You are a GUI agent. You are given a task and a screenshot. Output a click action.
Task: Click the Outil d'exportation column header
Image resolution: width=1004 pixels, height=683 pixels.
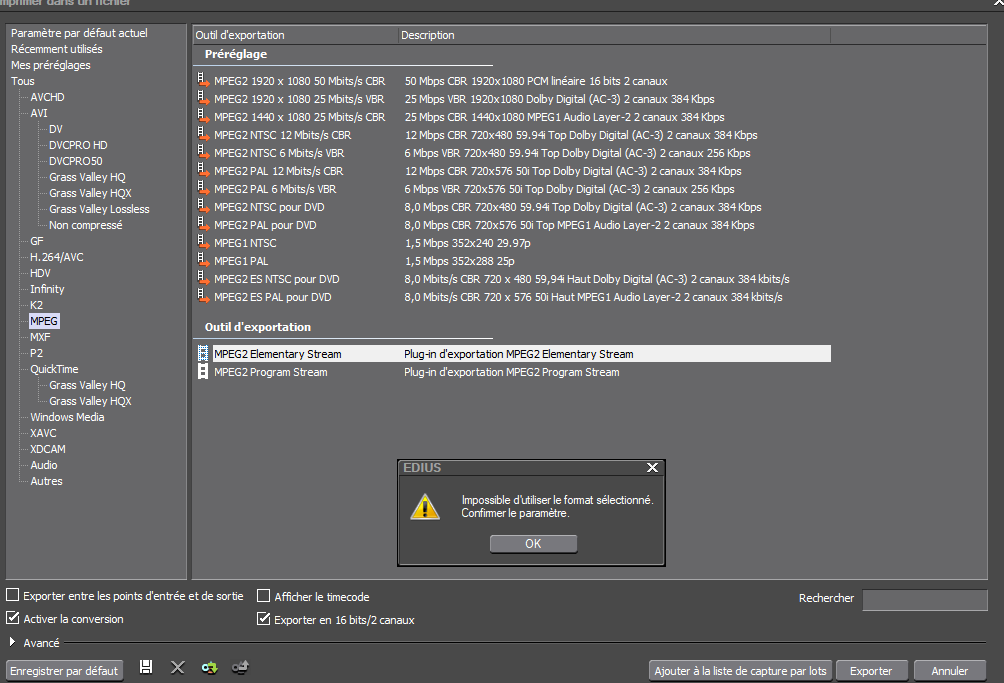(x=295, y=35)
